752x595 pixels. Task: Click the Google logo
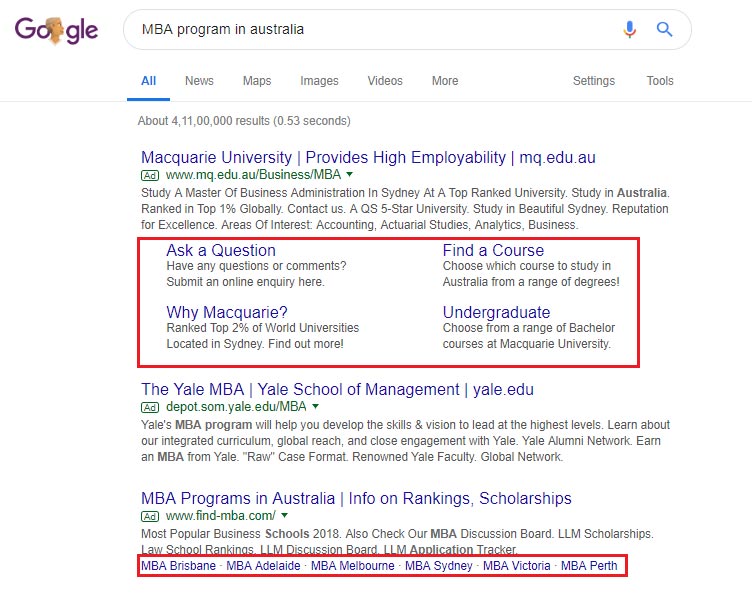click(56, 31)
